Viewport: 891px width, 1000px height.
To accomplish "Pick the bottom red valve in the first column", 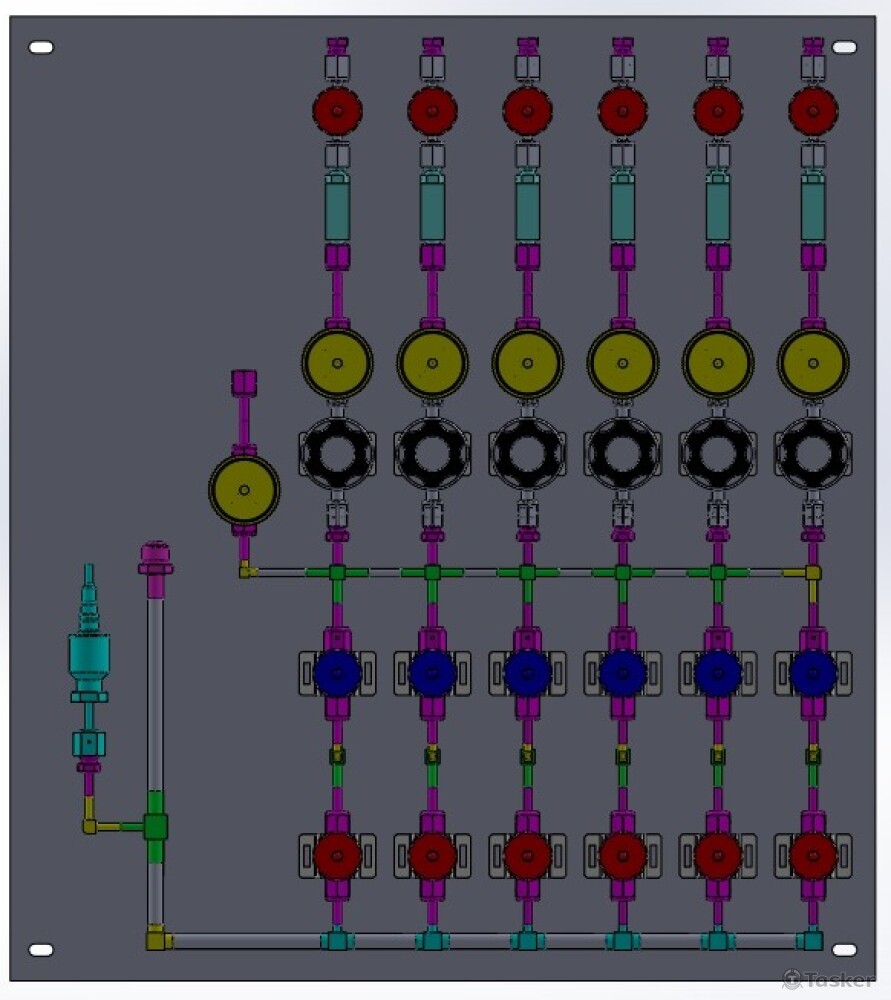I will tap(337, 856).
